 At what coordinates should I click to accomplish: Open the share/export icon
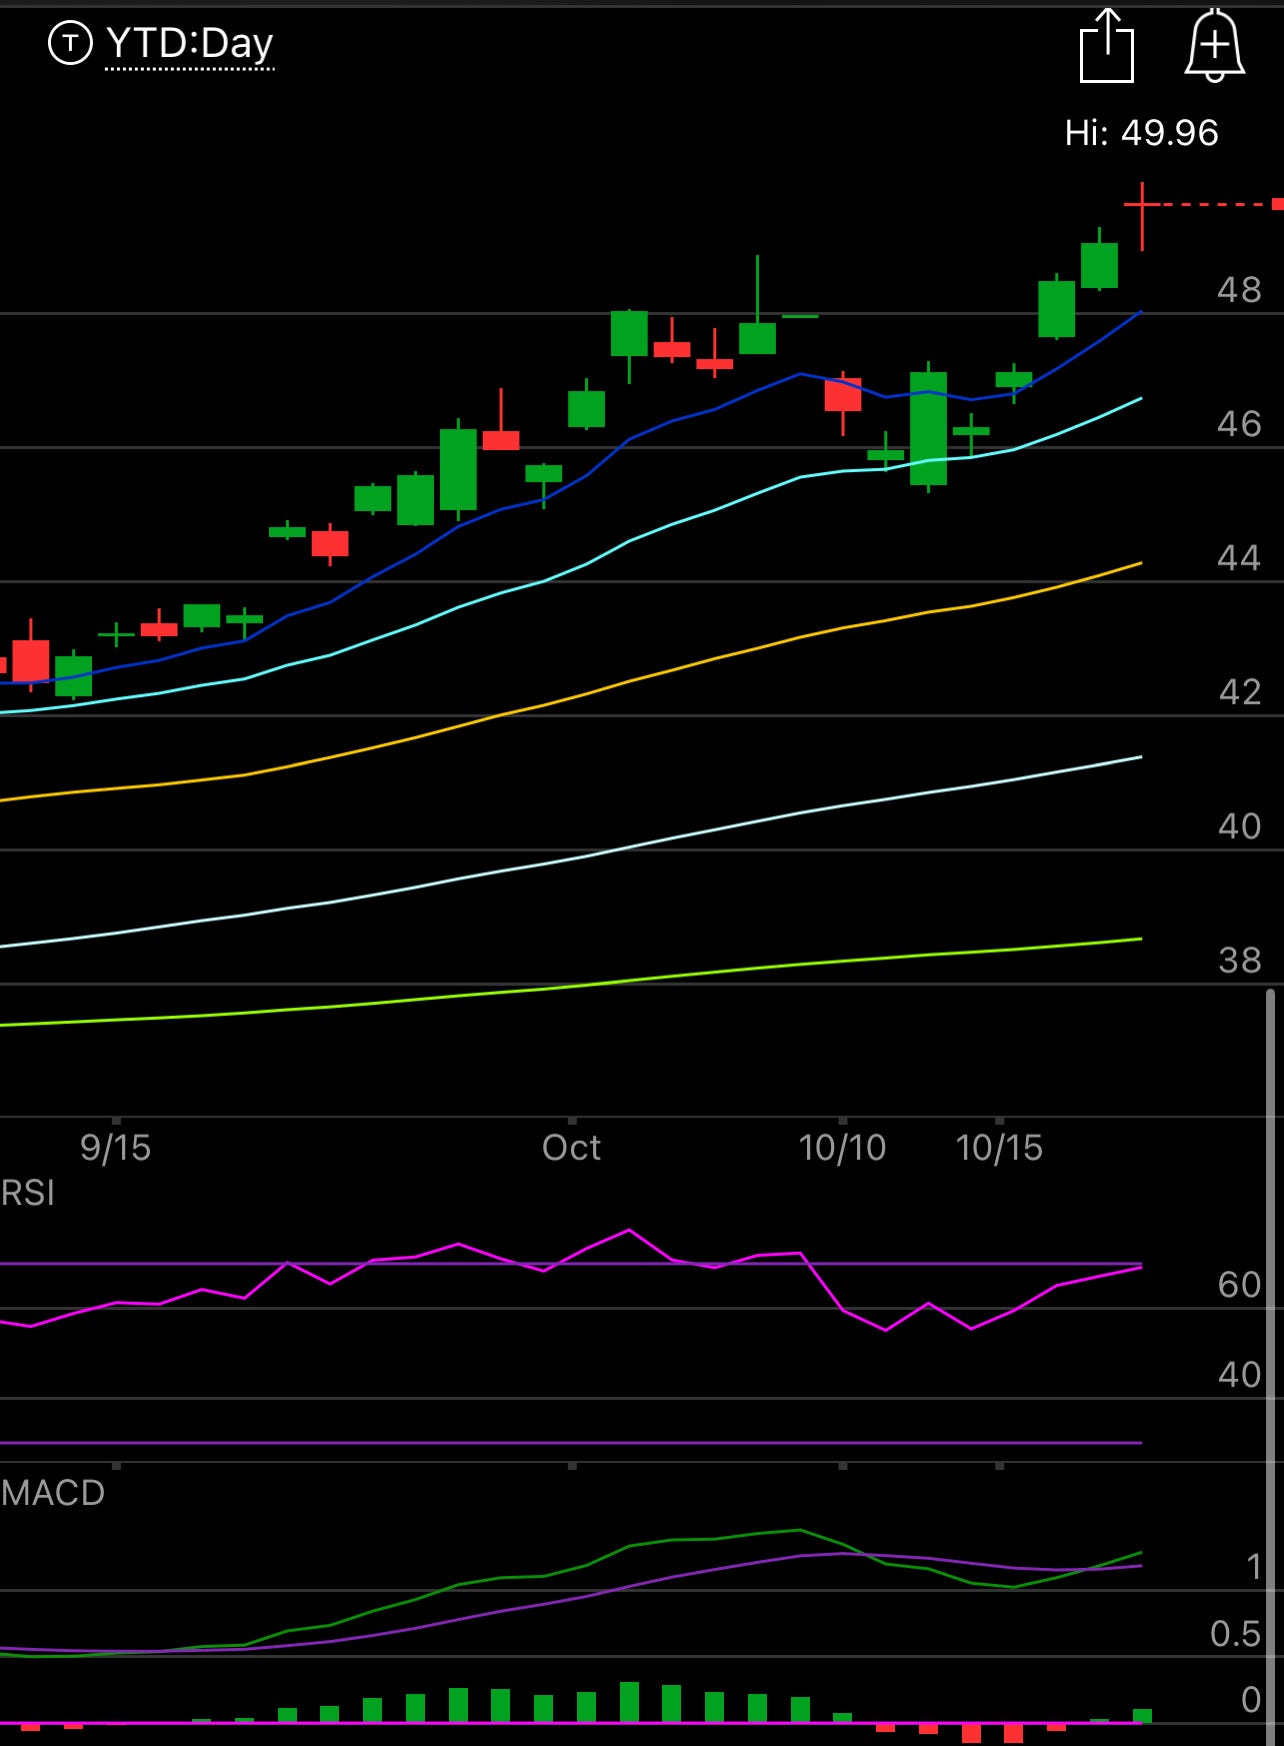1107,45
